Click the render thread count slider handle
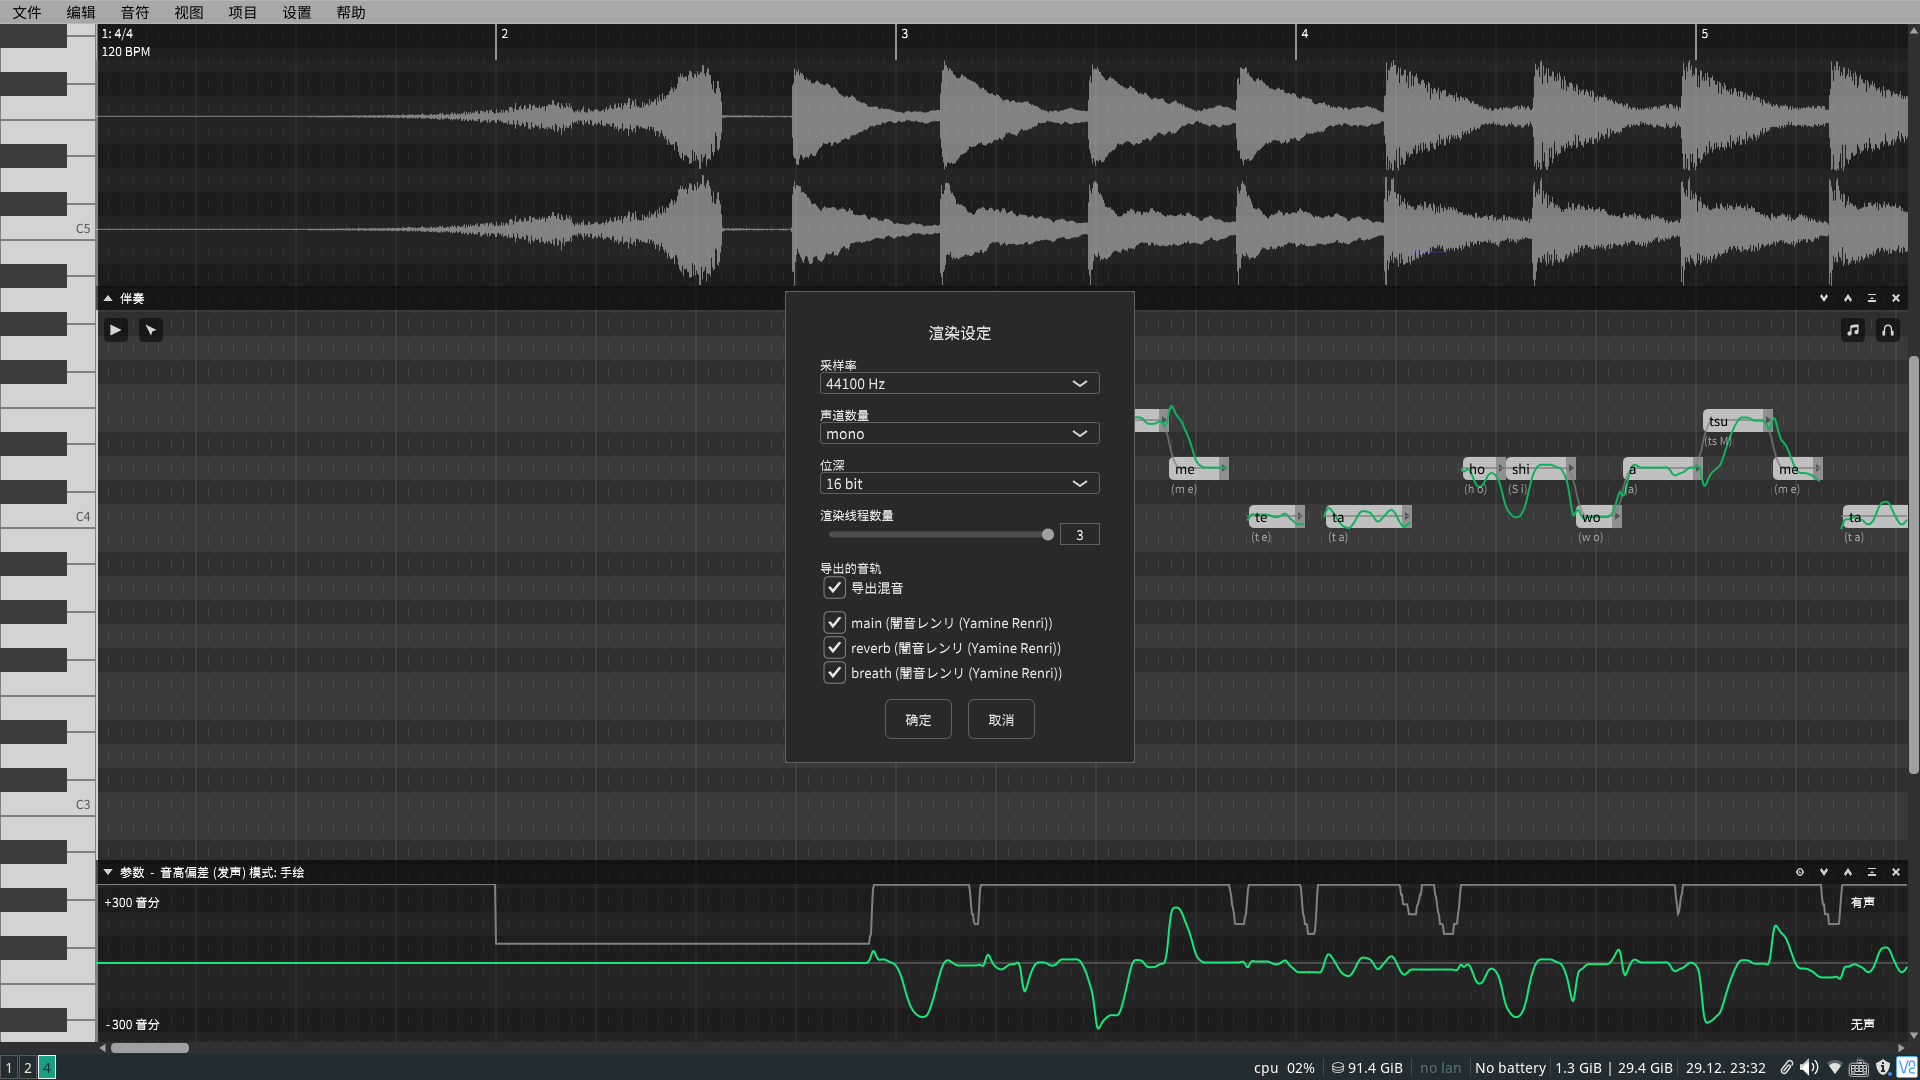This screenshot has height=1080, width=1920. pyautogui.click(x=1047, y=535)
